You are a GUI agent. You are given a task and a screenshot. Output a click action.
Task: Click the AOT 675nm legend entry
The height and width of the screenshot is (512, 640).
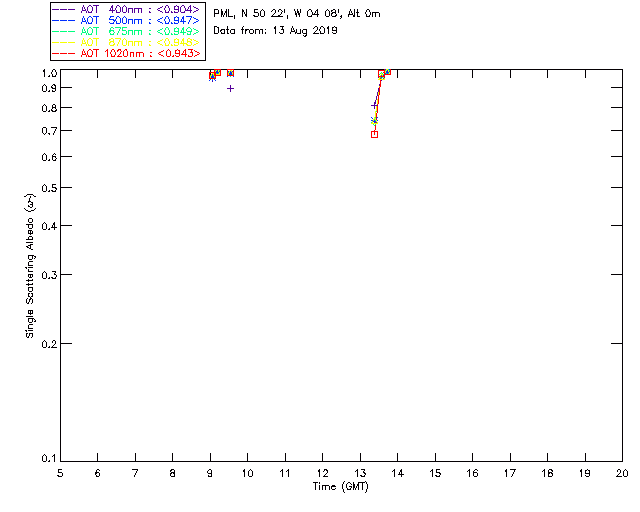click(126, 31)
